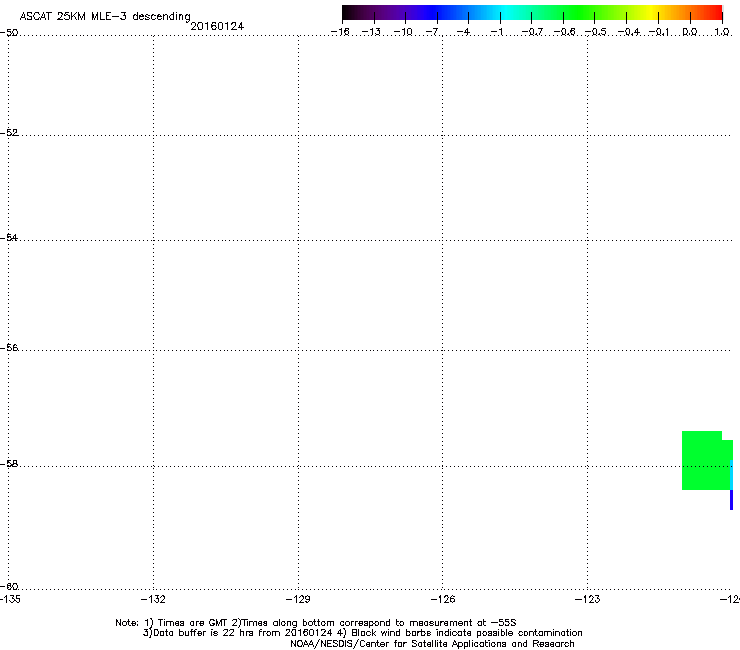
Task: Click the -0.6 color bar tick label
Action: [564, 32]
